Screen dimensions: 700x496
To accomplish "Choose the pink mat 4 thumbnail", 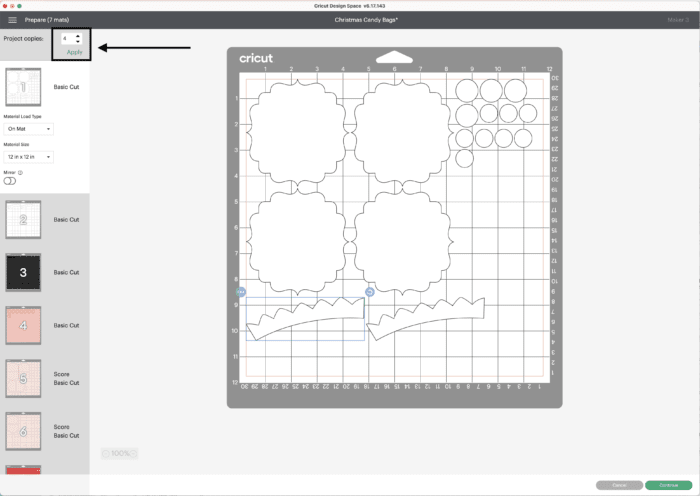I will coord(23,325).
